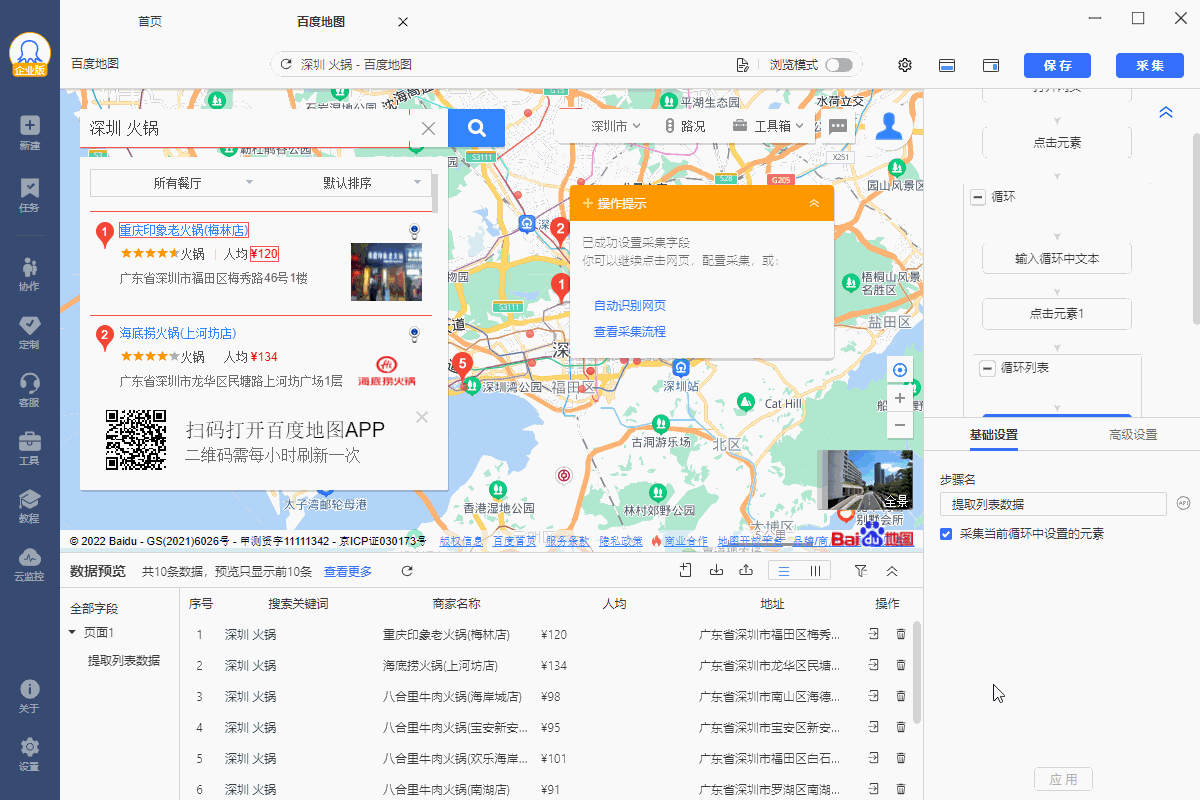Open the 云监控 (Cloud monitor) sidebar icon

[x=29, y=564]
